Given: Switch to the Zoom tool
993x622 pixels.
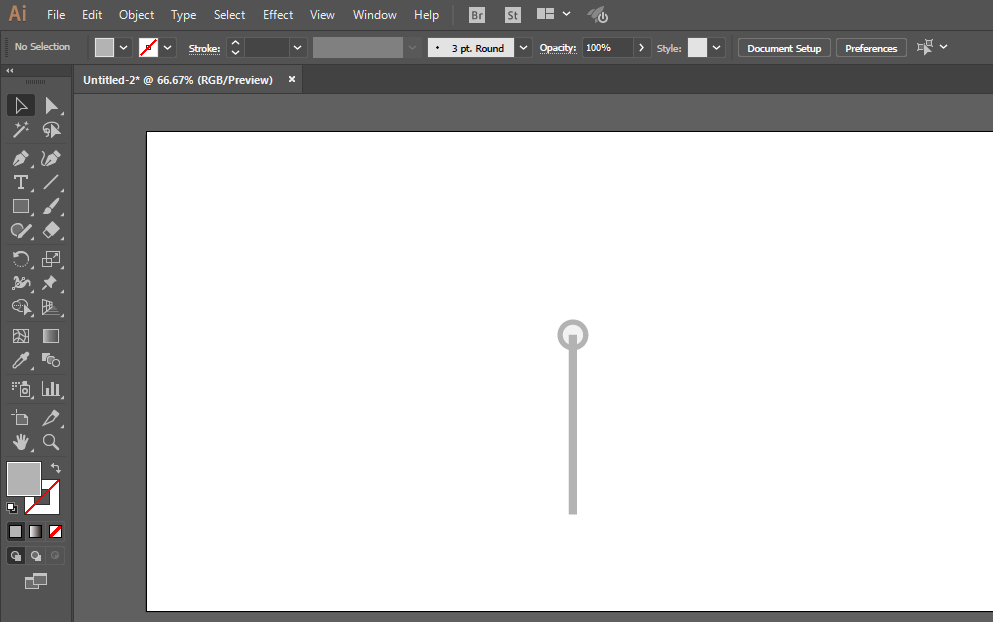Looking at the screenshot, I should (x=51, y=442).
